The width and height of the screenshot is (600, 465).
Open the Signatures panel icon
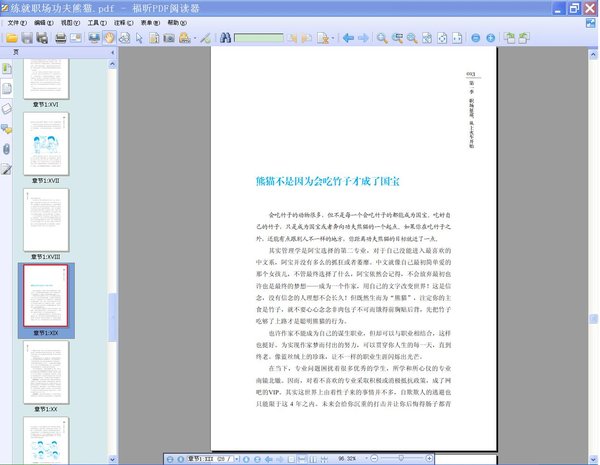coord(7,169)
